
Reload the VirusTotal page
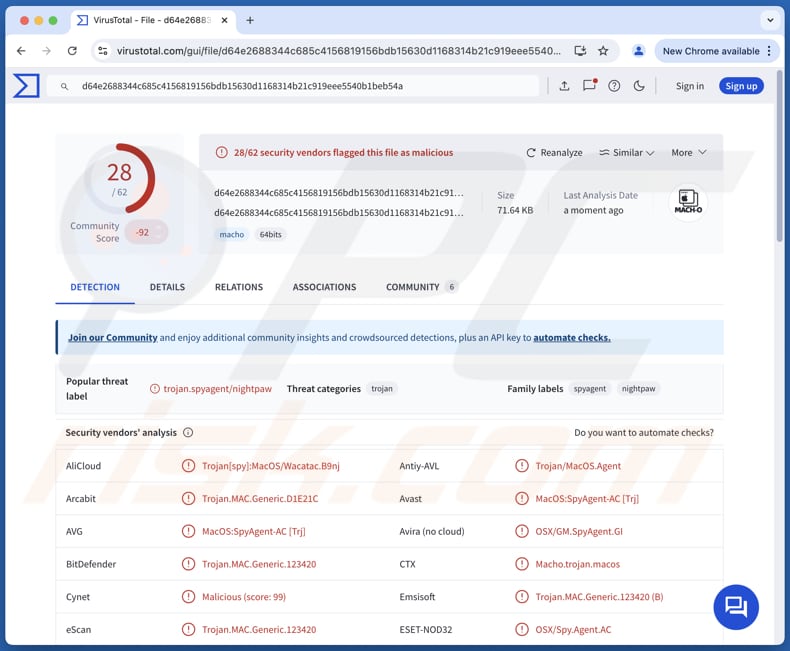tap(72, 51)
